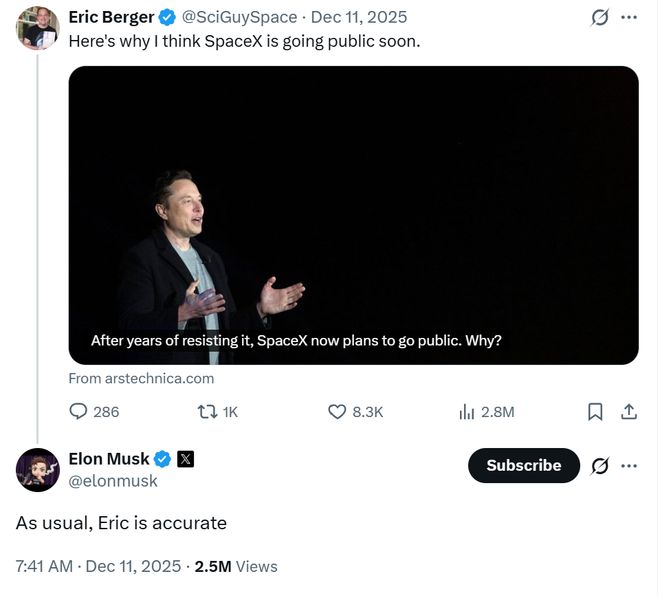Open Eric Berger's profile name link
Screen dimensions: 660x596
[x=111, y=17]
